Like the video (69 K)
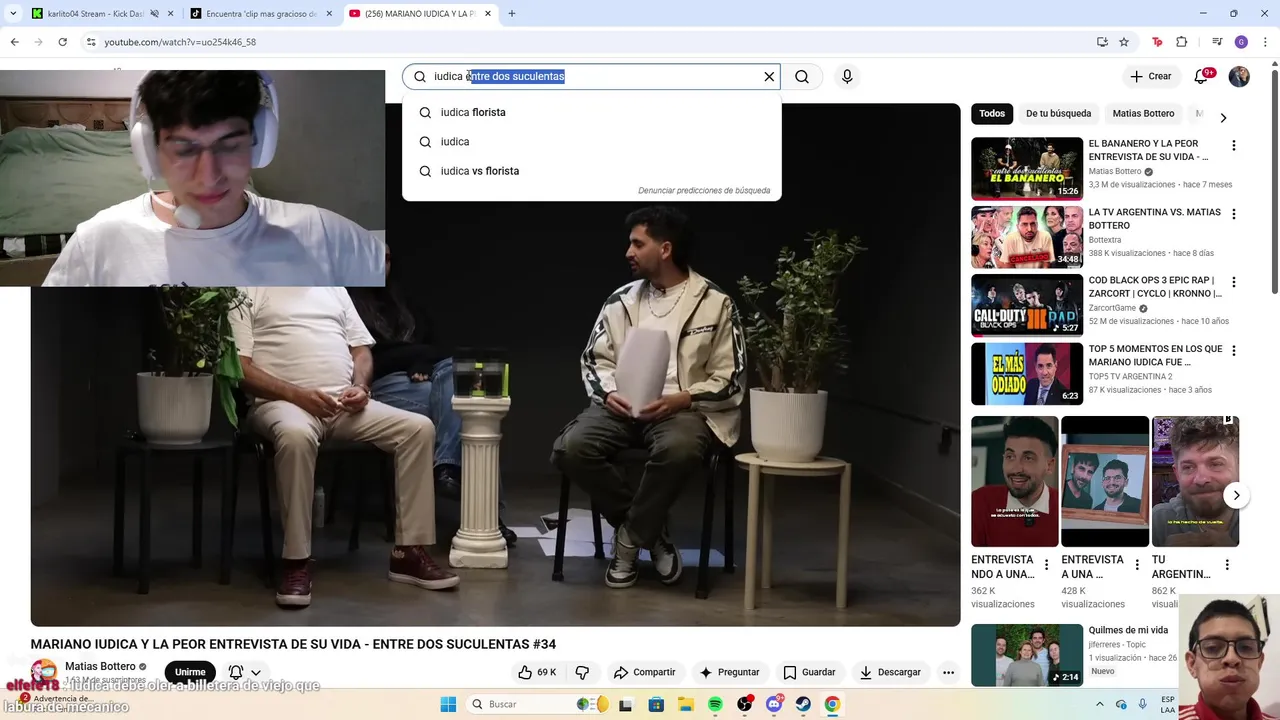Image resolution: width=1280 pixels, height=720 pixels. point(537,672)
